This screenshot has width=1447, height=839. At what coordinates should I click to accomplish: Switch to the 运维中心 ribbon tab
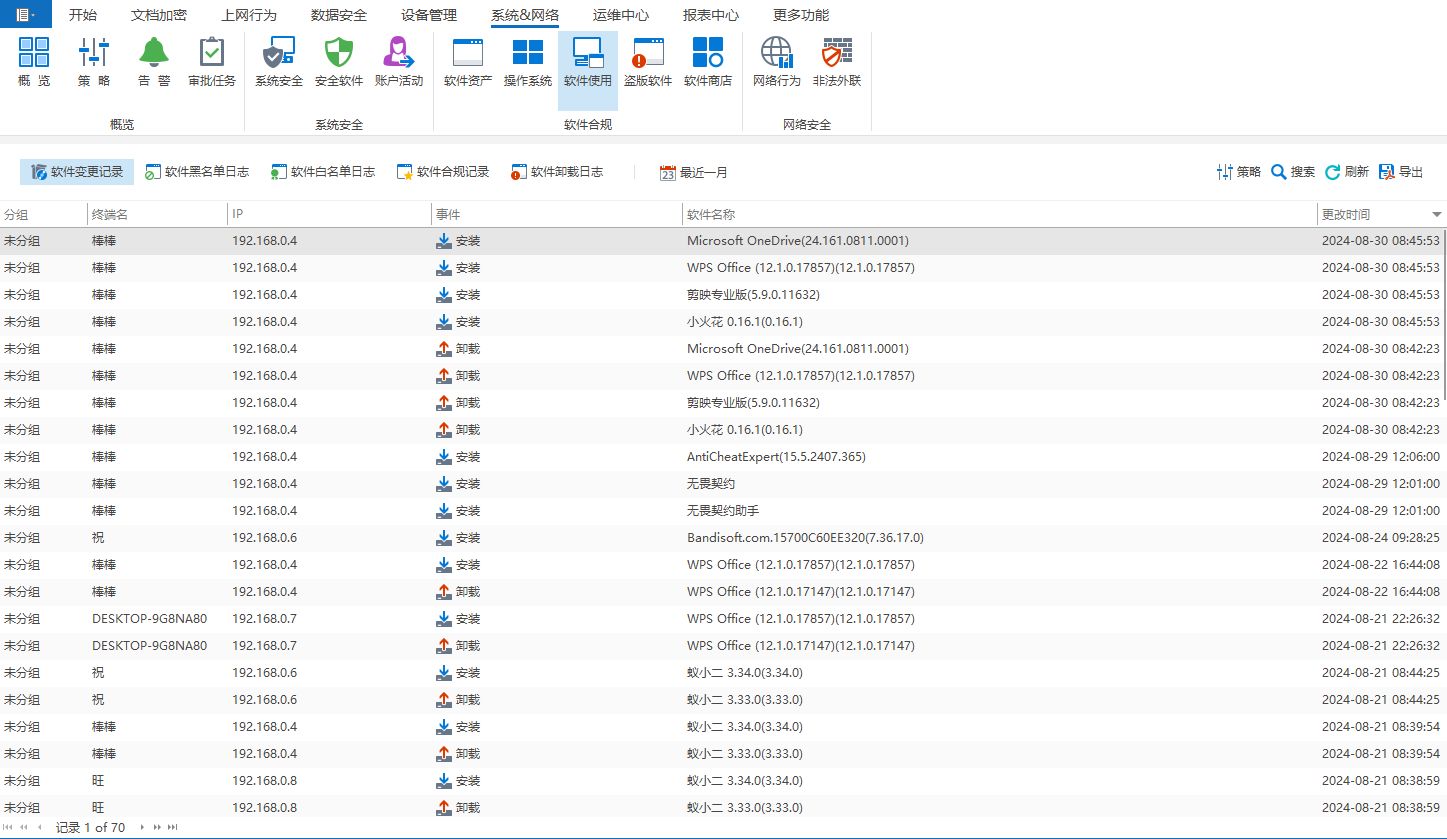pos(621,15)
